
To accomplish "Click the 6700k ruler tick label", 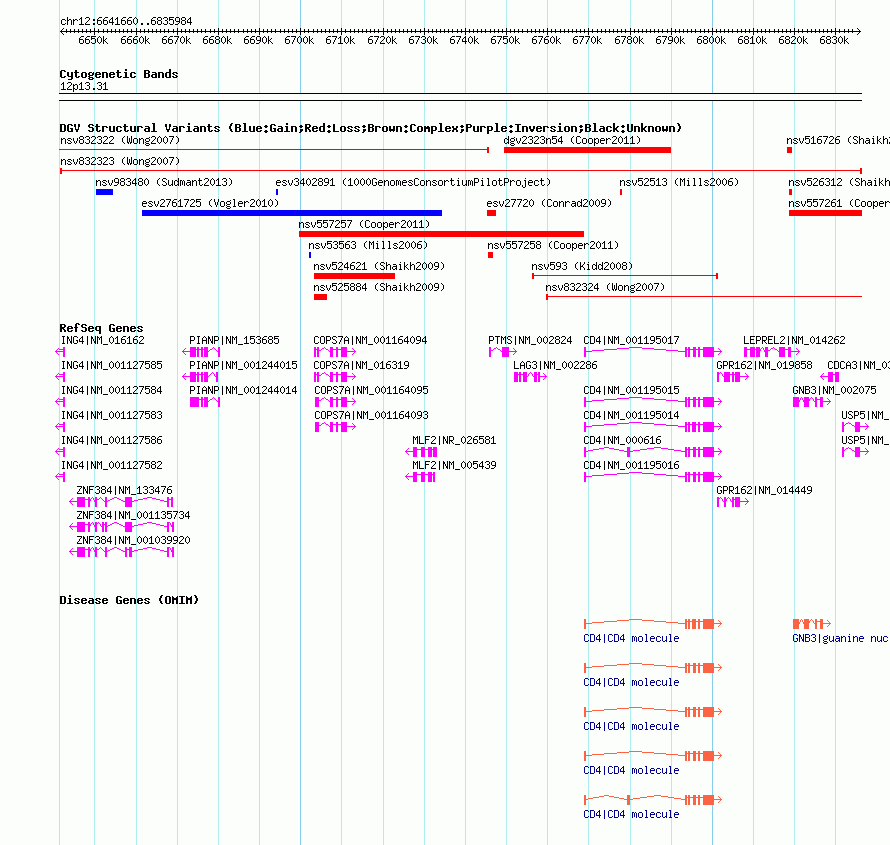I will pyautogui.click(x=299, y=40).
